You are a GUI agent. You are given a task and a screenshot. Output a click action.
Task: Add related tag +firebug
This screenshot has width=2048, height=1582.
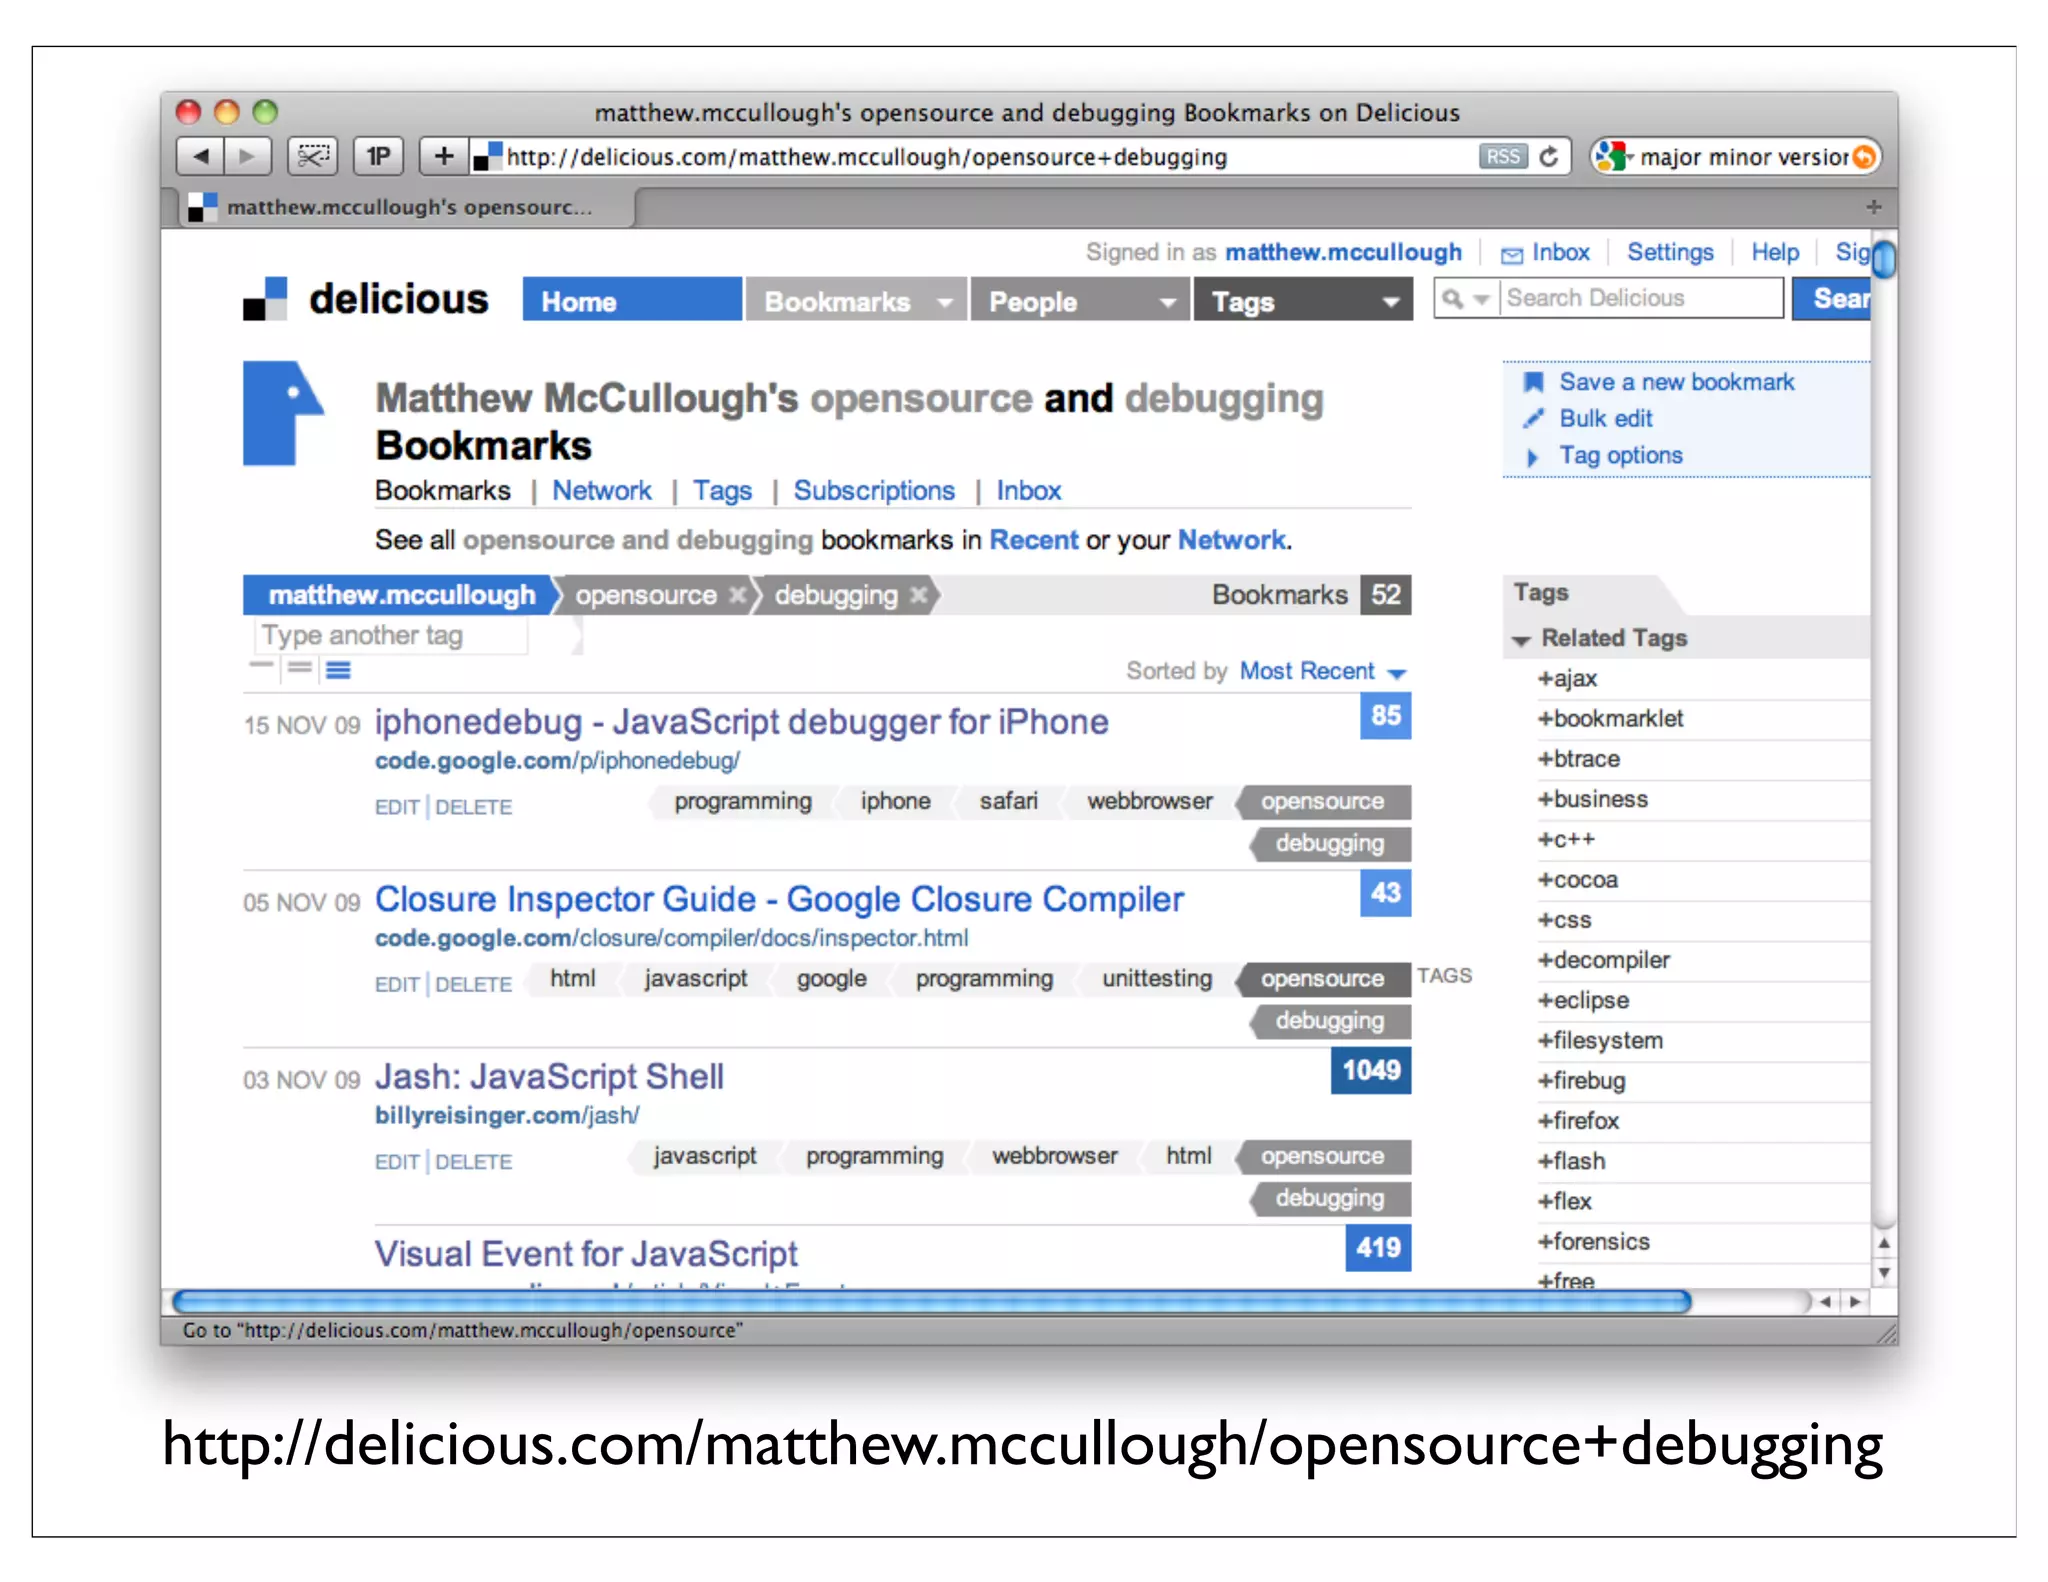pos(1581,1081)
